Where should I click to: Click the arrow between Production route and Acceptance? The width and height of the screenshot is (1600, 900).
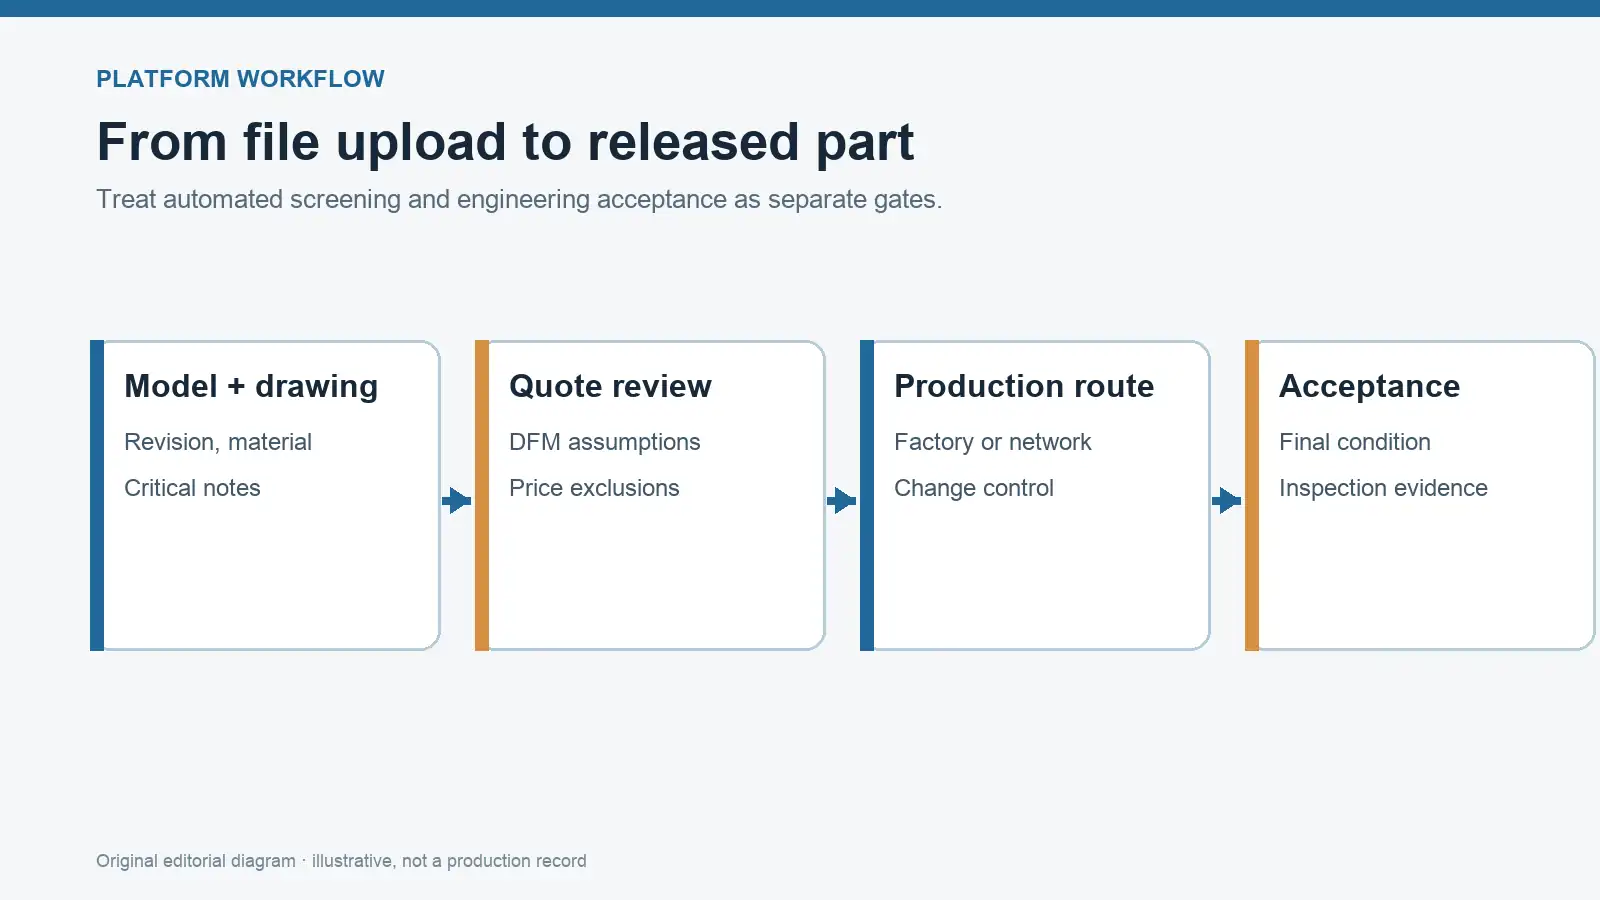click(x=1227, y=500)
